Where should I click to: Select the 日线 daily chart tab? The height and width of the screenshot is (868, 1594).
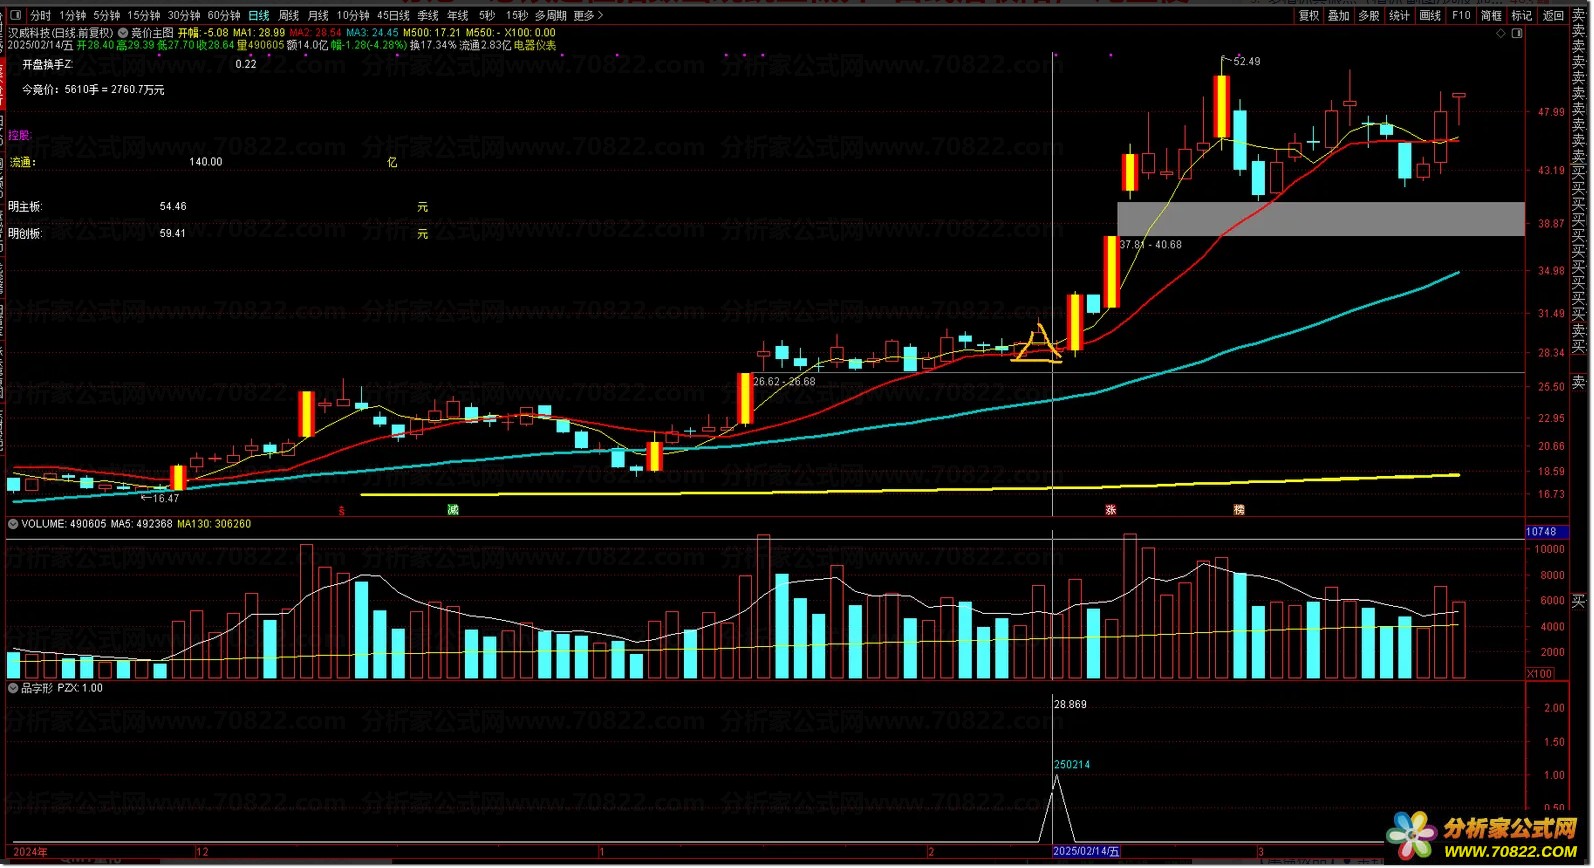(258, 15)
